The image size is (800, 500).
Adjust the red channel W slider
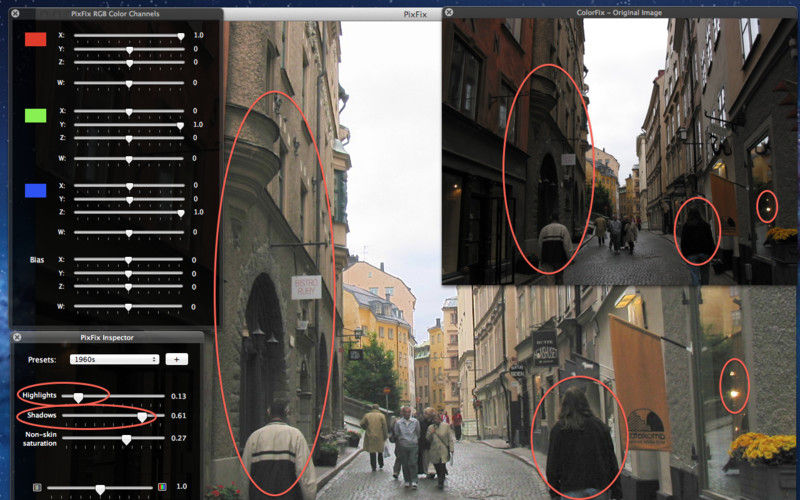[x=129, y=83]
